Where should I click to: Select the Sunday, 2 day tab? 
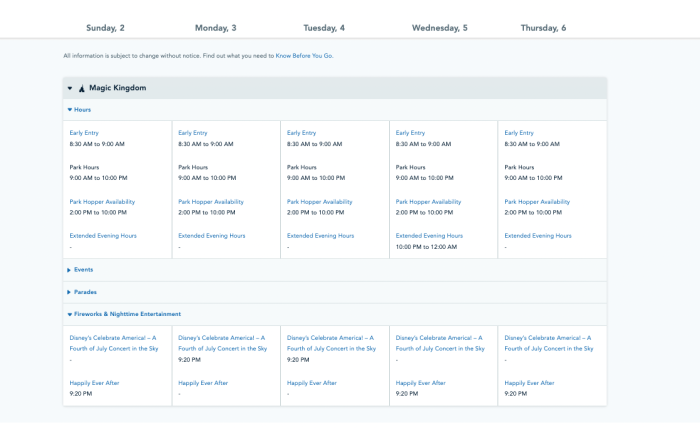(x=105, y=28)
